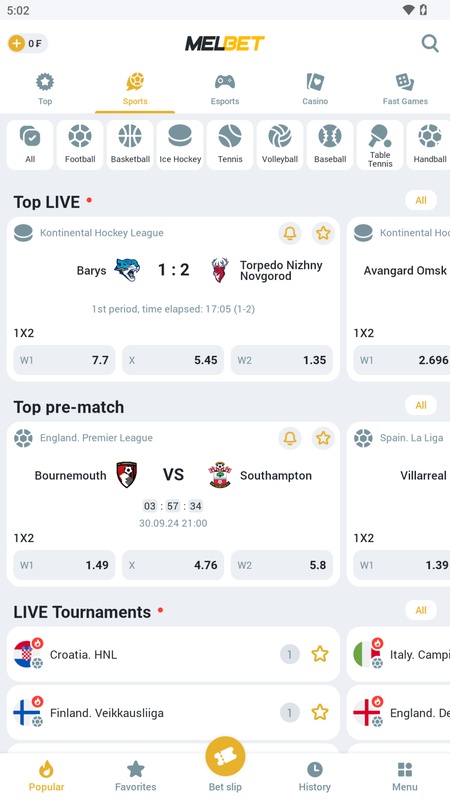Toggle notification bell for Barys match

(x=290, y=233)
